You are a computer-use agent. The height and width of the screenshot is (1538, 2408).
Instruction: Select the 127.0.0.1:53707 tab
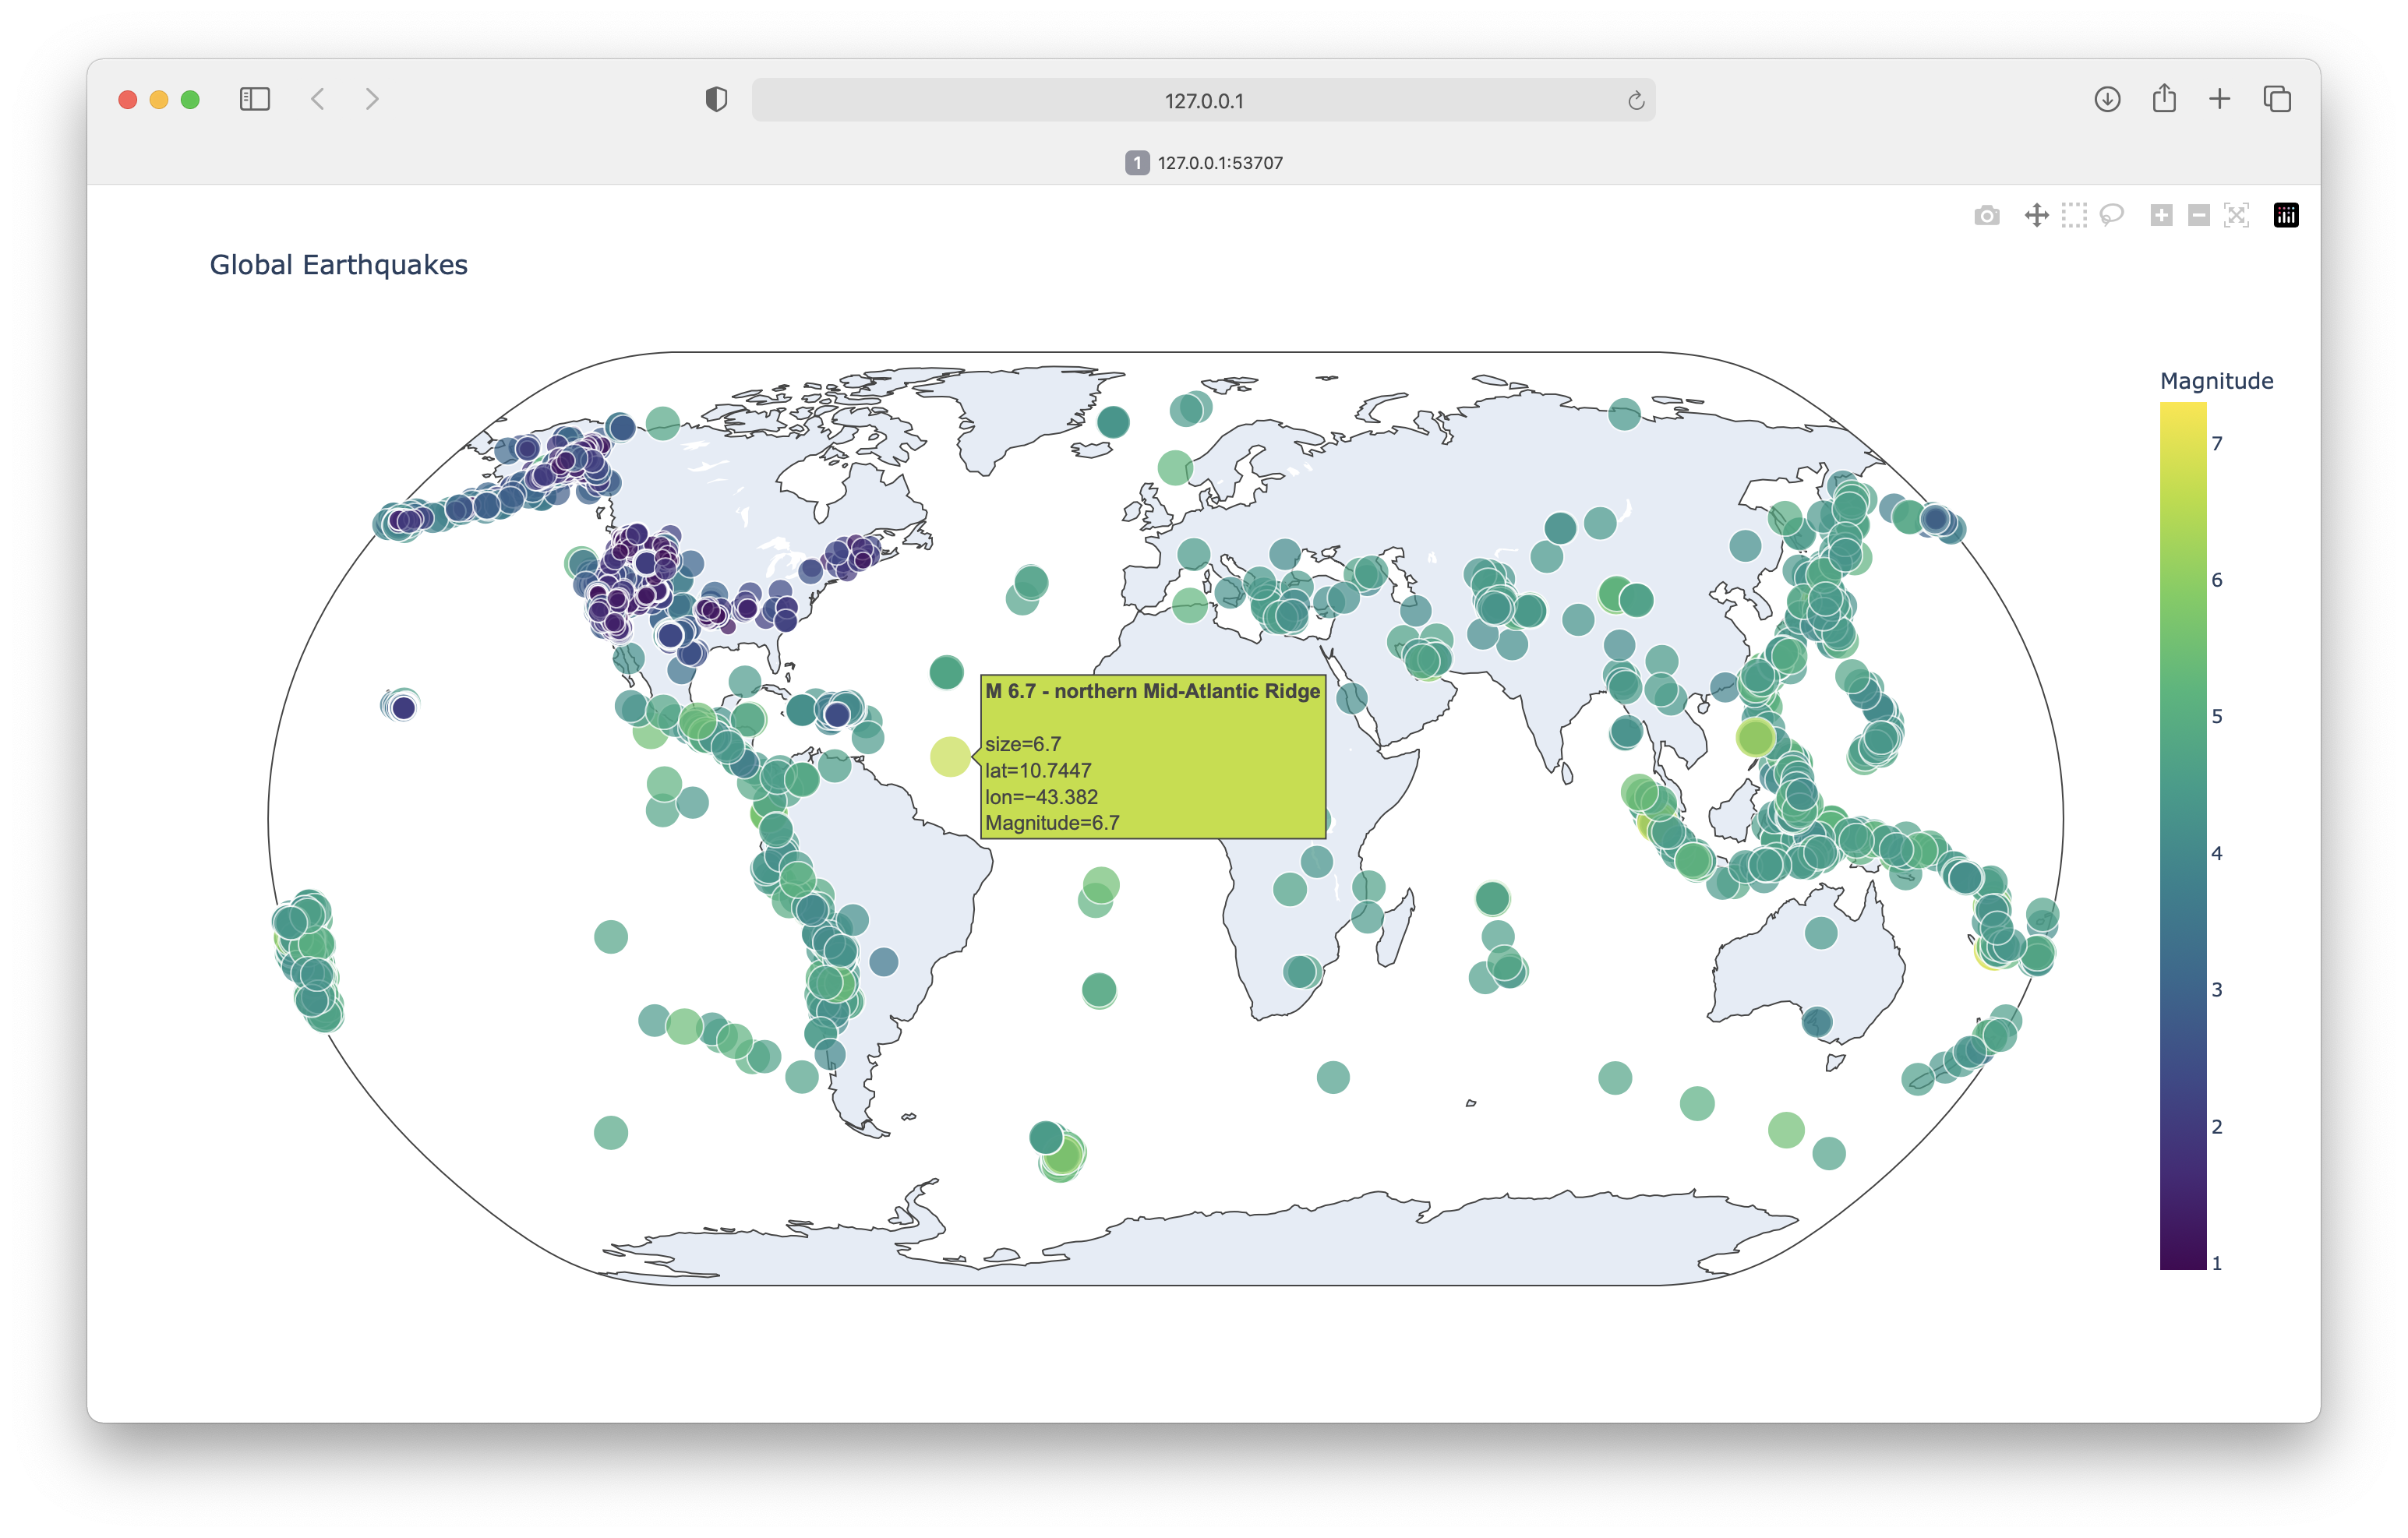pyautogui.click(x=1203, y=163)
